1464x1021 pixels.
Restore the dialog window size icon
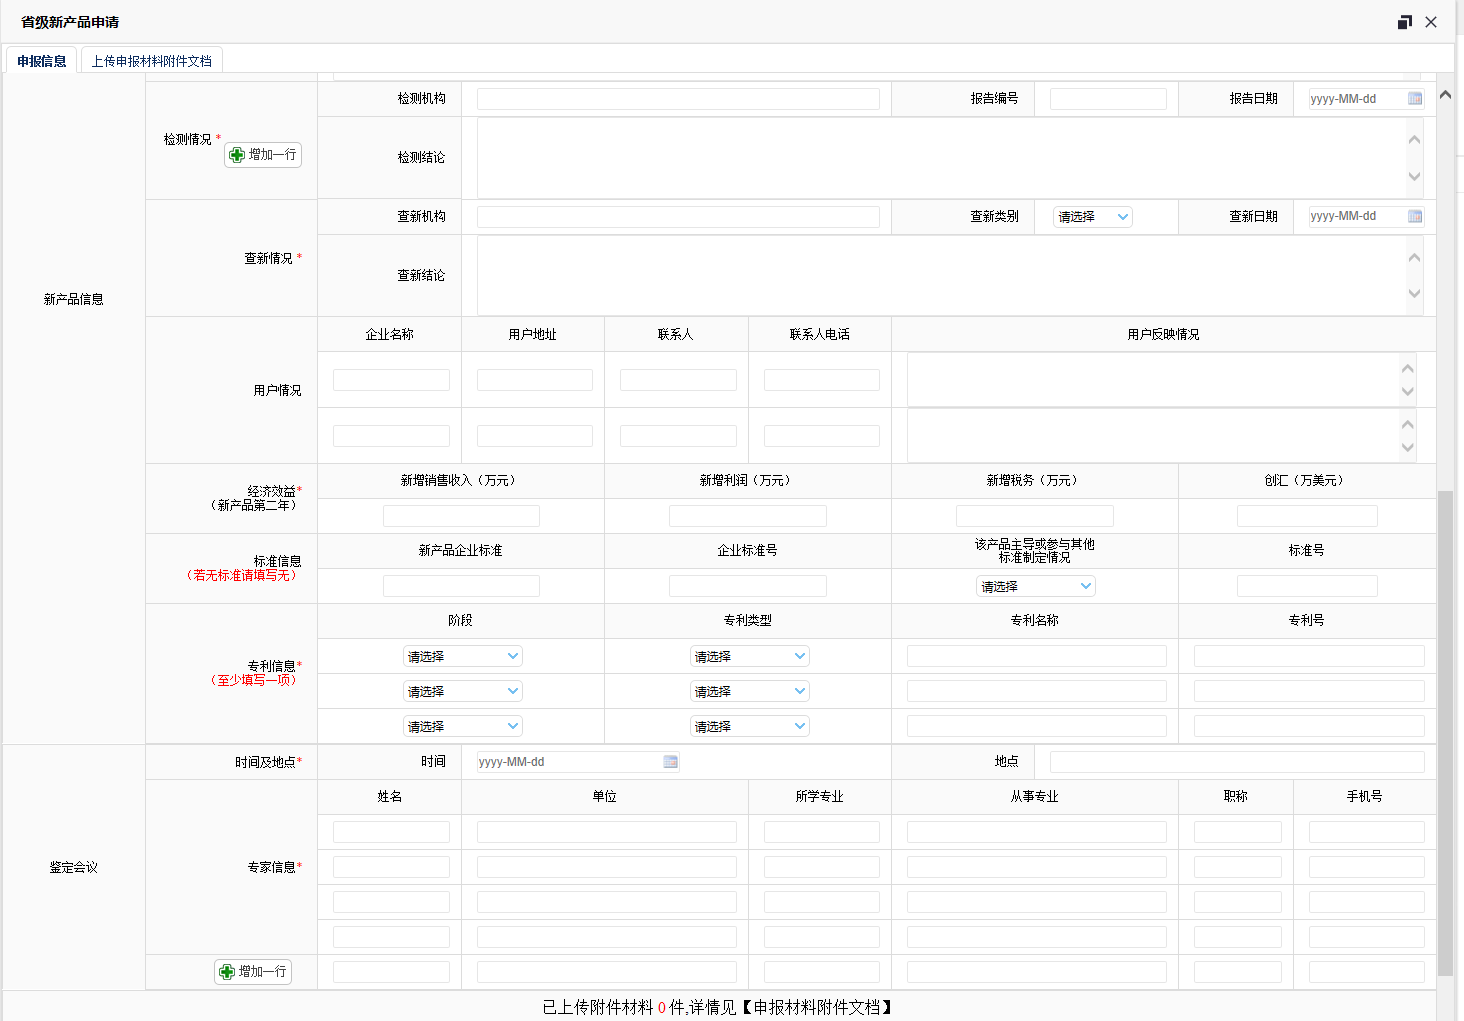tap(1404, 22)
